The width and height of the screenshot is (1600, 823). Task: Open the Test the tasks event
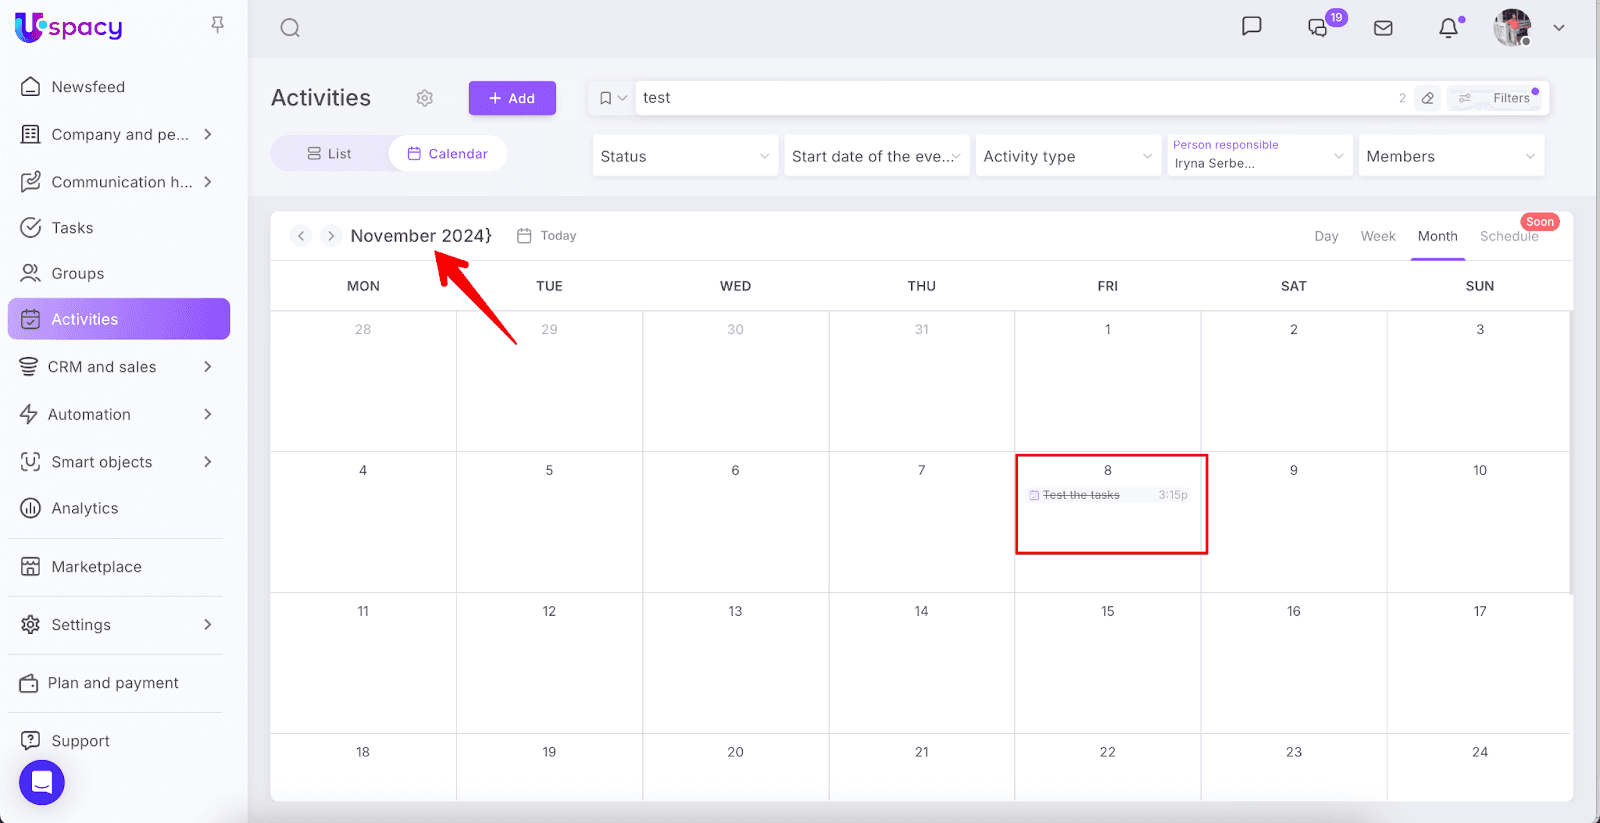1108,495
